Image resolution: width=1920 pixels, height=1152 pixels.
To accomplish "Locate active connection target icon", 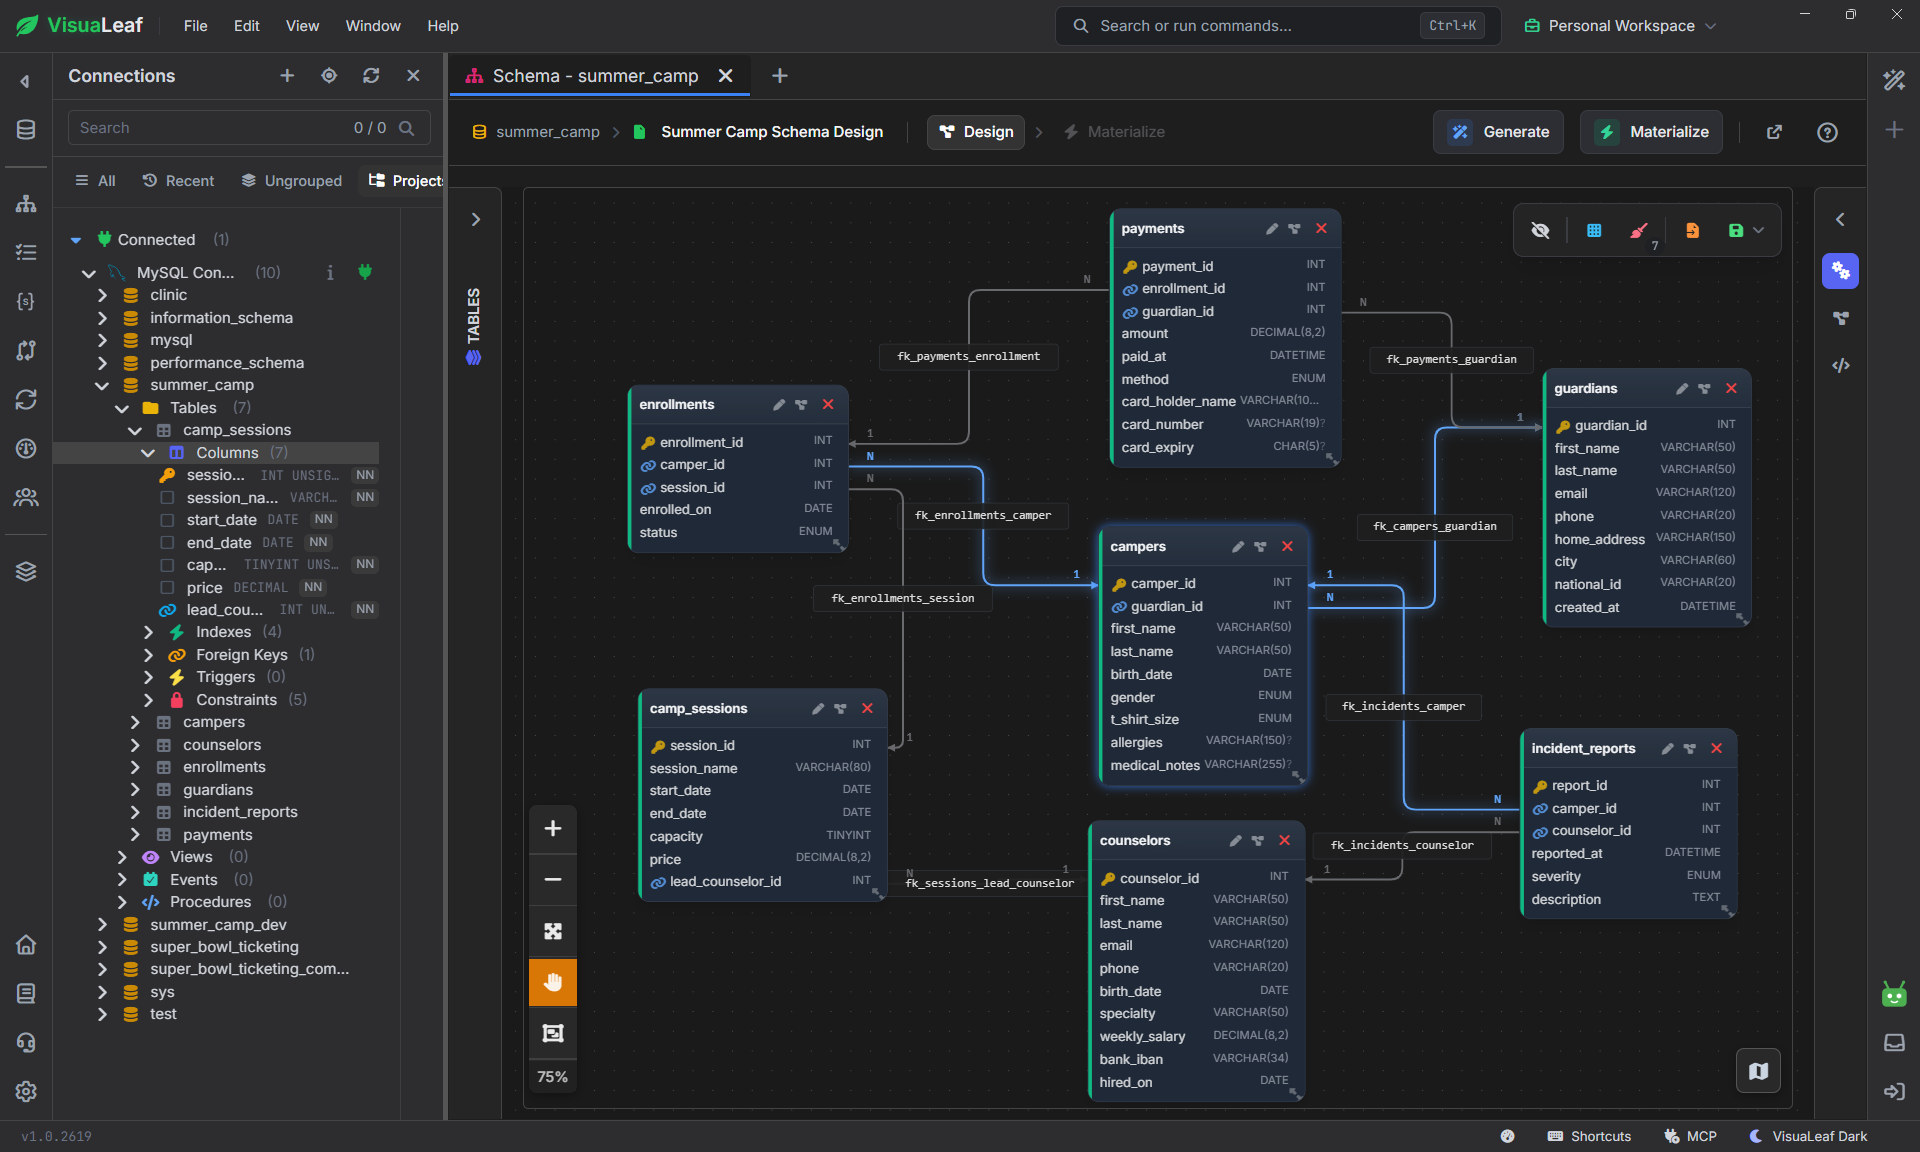I will click(329, 76).
